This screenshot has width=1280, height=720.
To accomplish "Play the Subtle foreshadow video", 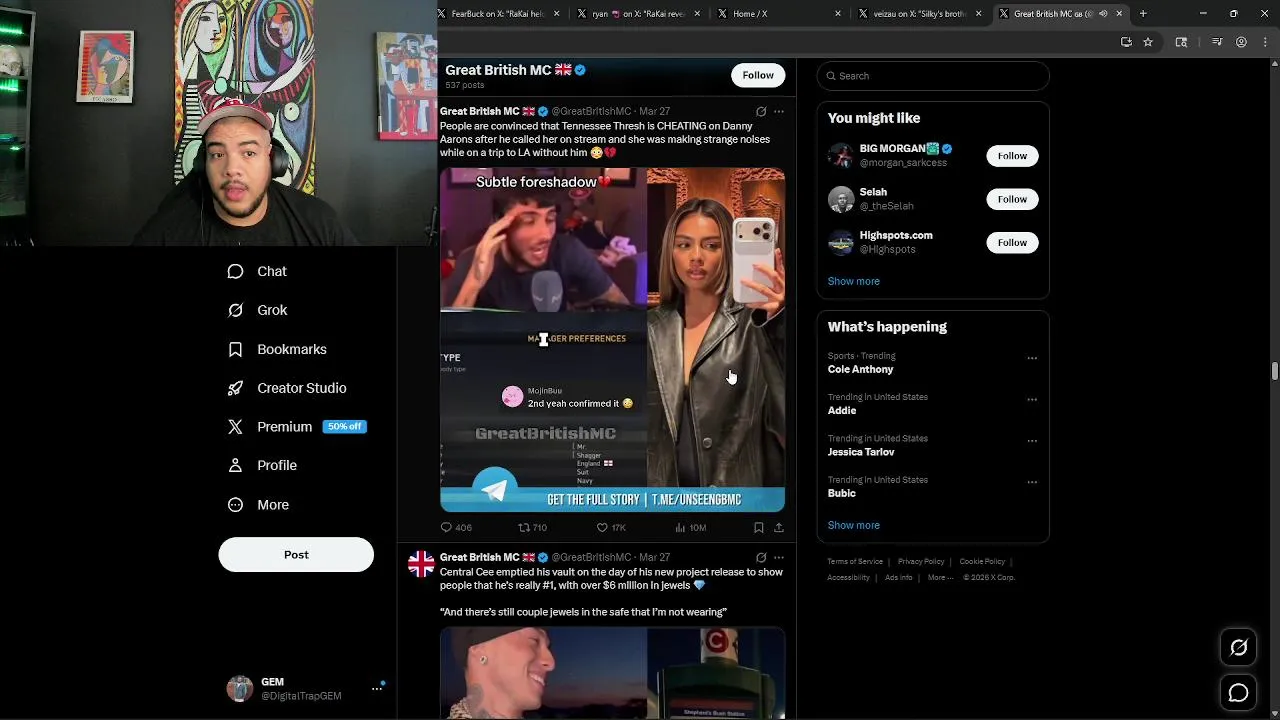I will coord(612,340).
